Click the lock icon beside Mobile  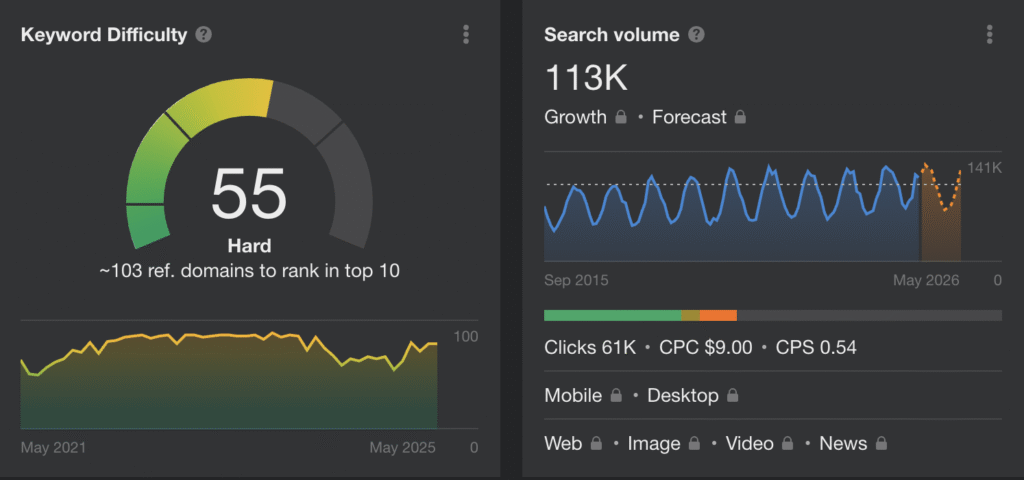click(616, 395)
